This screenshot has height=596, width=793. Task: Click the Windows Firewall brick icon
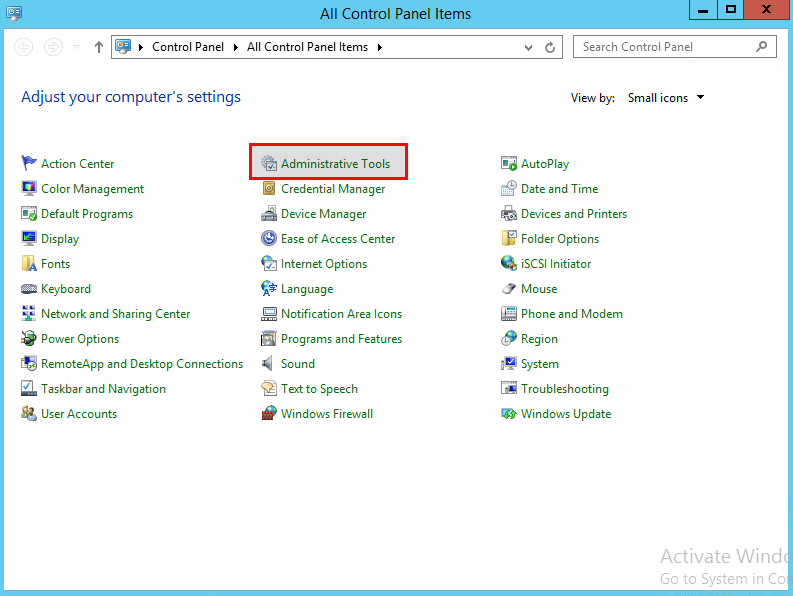click(x=269, y=413)
